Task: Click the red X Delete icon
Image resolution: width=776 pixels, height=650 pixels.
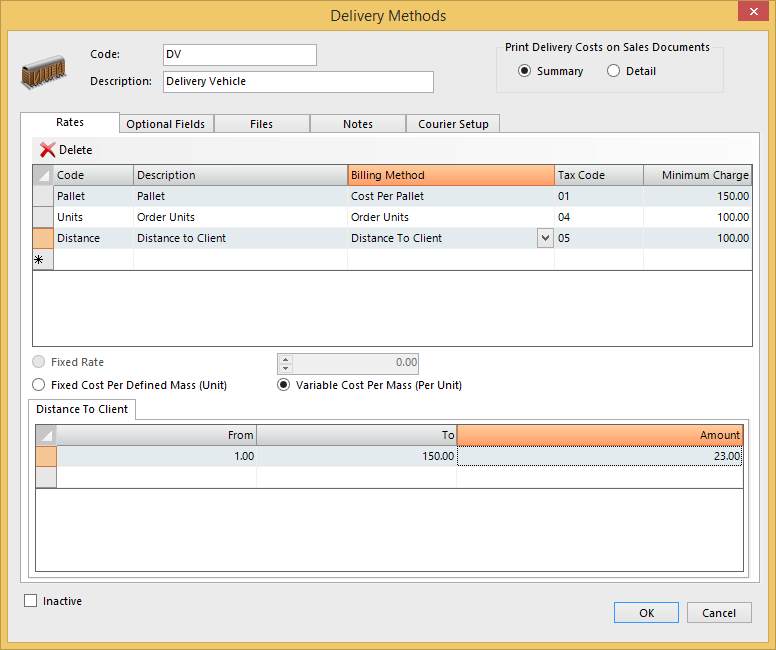Action: [47, 150]
